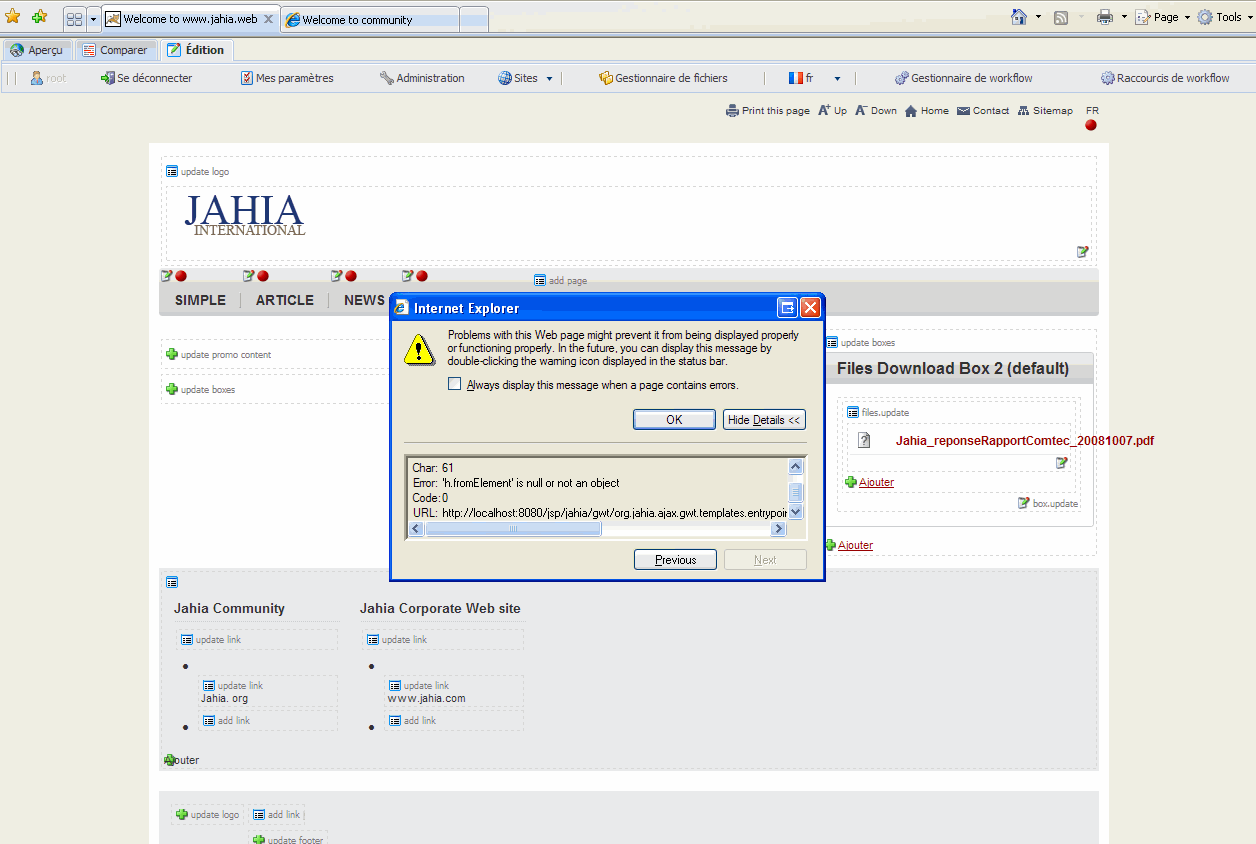Open the Administration toolbar item
The width and height of the screenshot is (1256, 844).
(422, 78)
